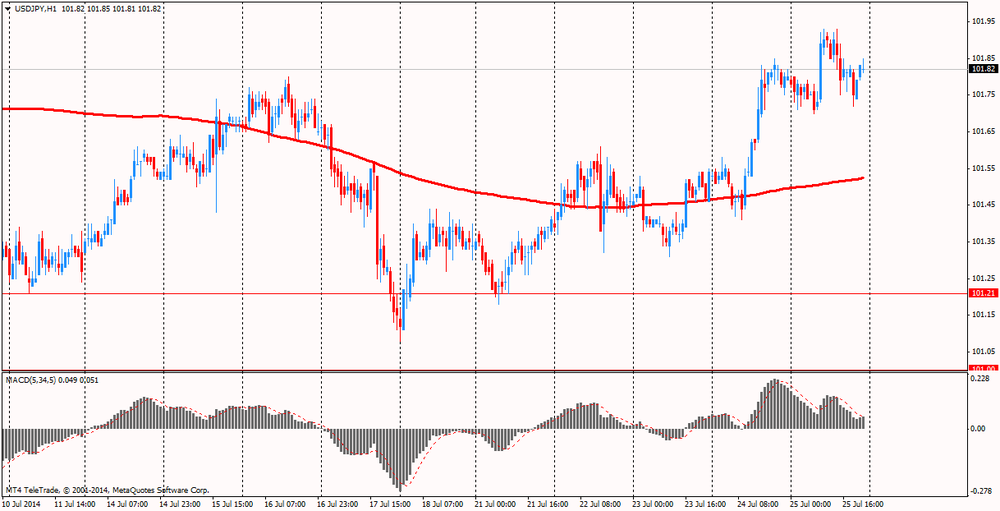Click the red 101.21 level price tag
The width and height of the screenshot is (1000, 511).
click(983, 293)
